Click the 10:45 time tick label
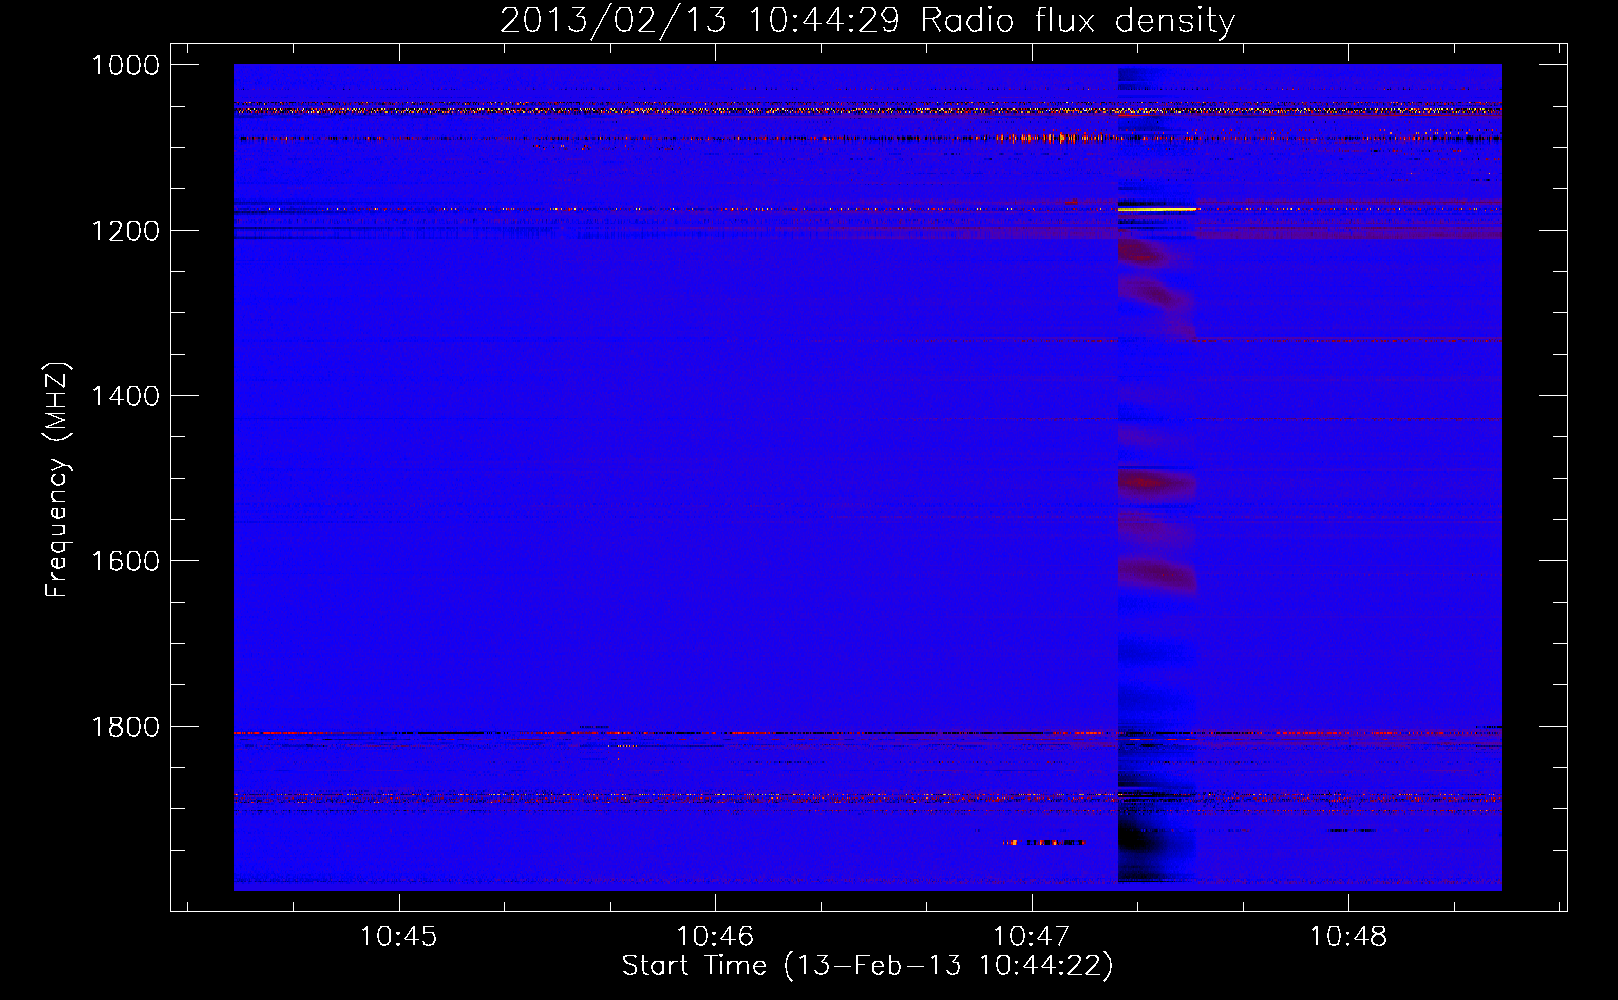 click(x=398, y=937)
